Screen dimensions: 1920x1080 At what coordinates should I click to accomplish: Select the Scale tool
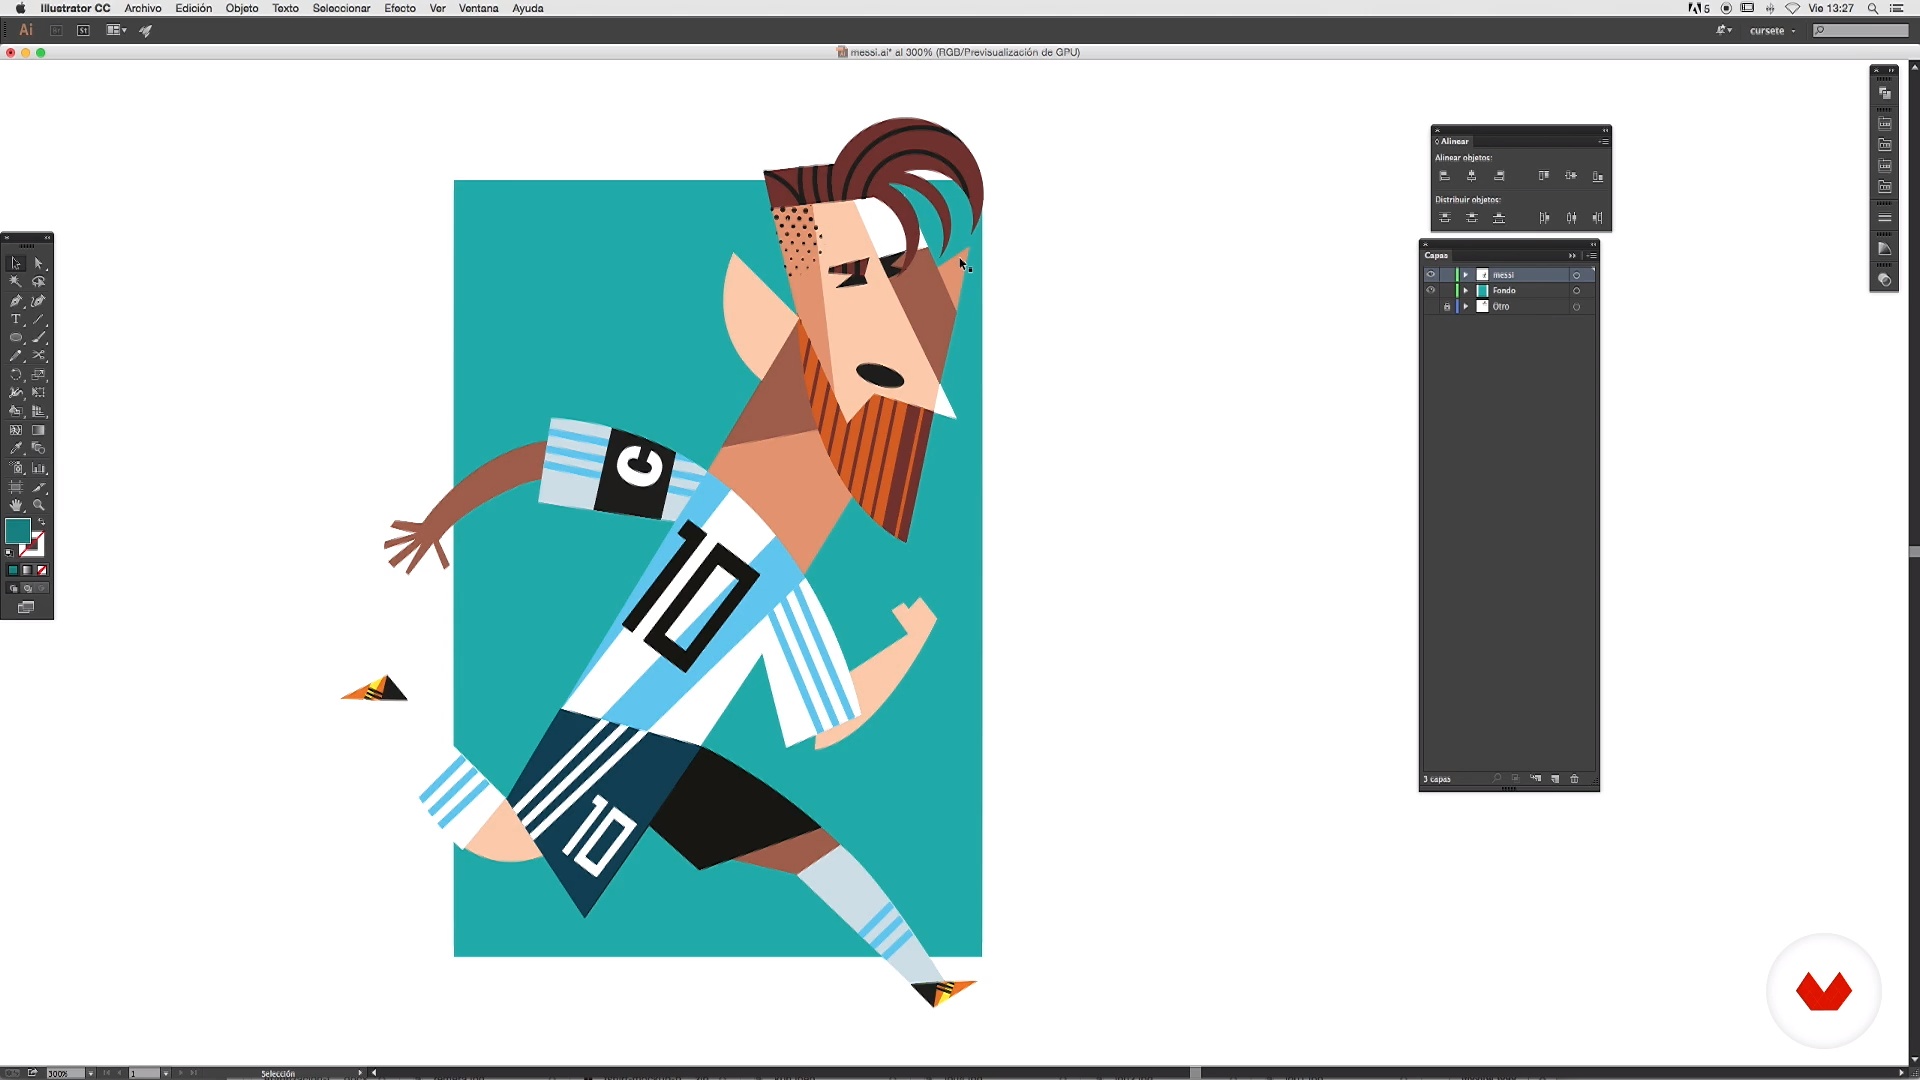coord(39,375)
